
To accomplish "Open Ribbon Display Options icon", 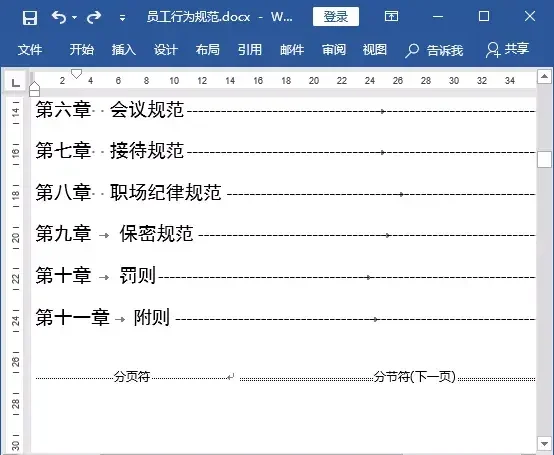I will point(391,16).
